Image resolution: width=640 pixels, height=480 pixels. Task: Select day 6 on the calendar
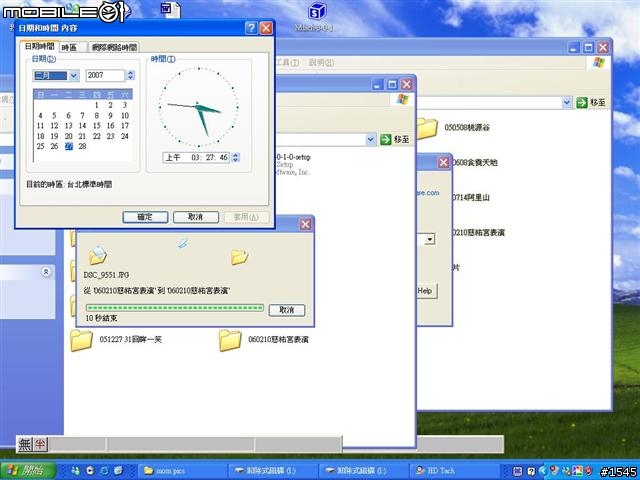tap(69, 116)
